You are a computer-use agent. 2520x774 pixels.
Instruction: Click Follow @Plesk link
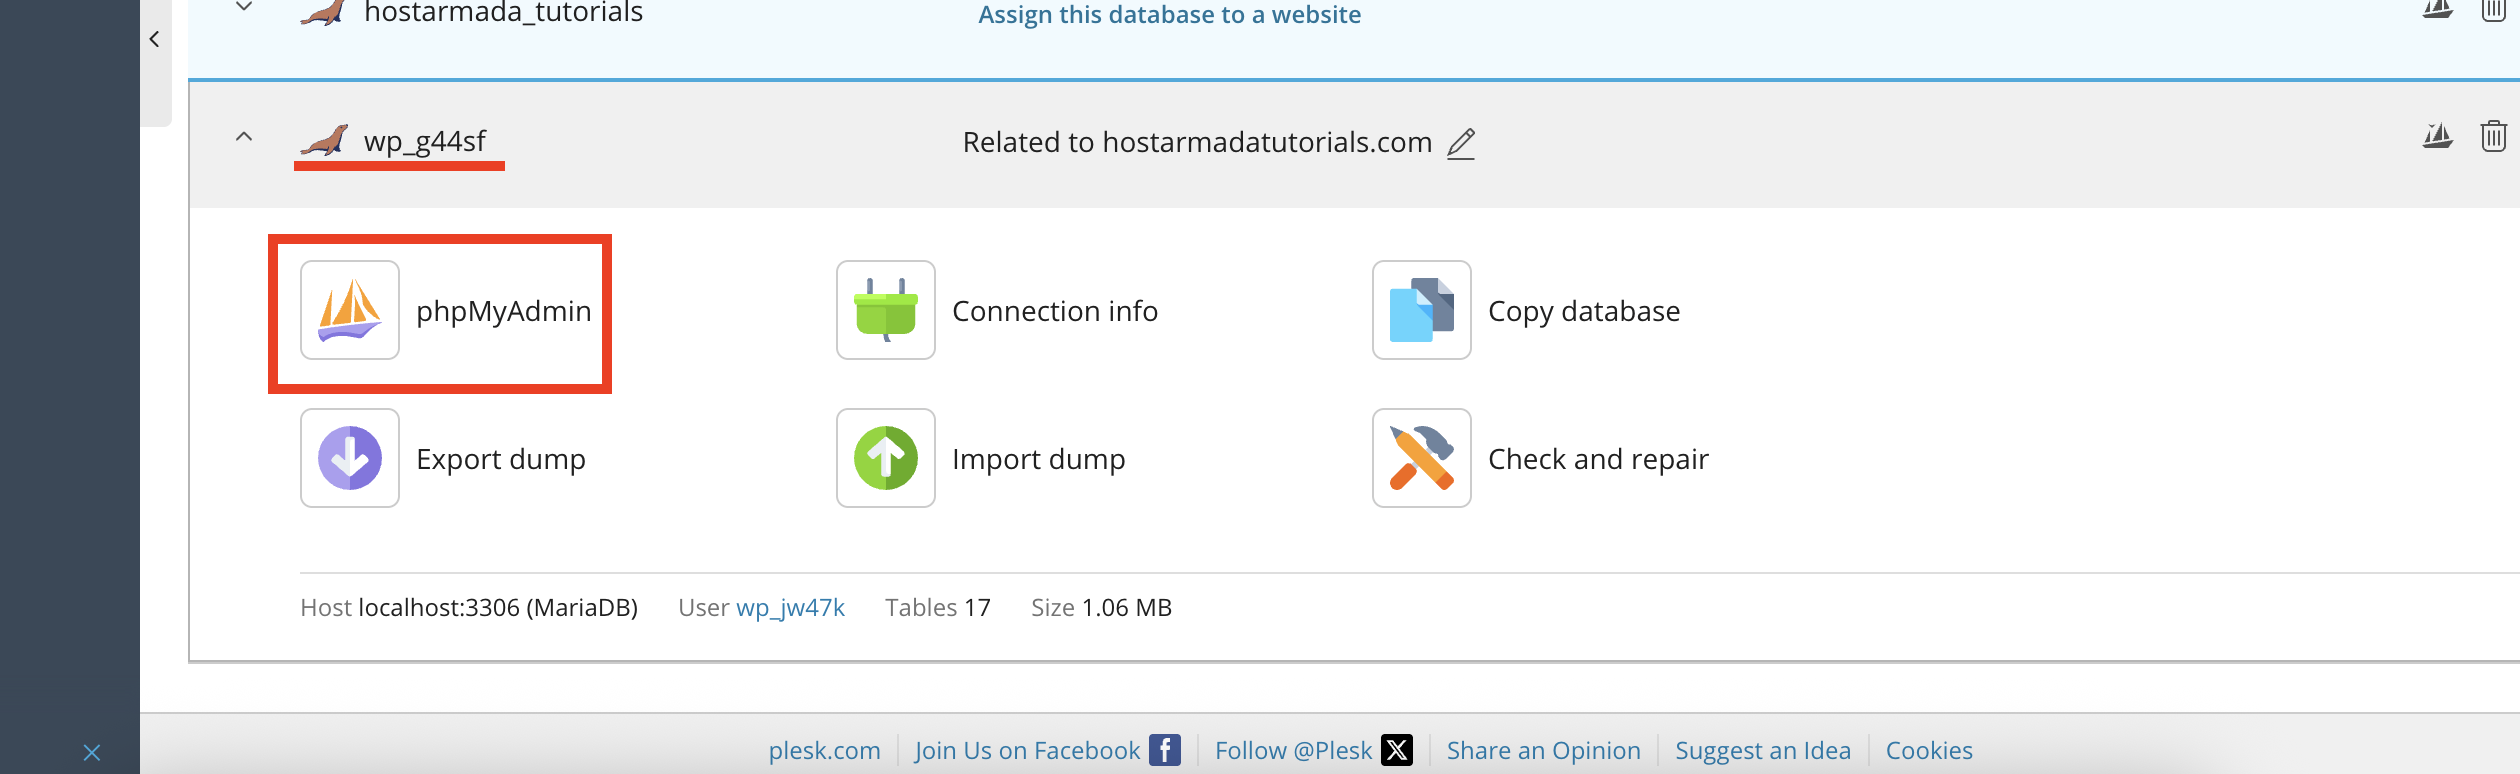[1313, 750]
